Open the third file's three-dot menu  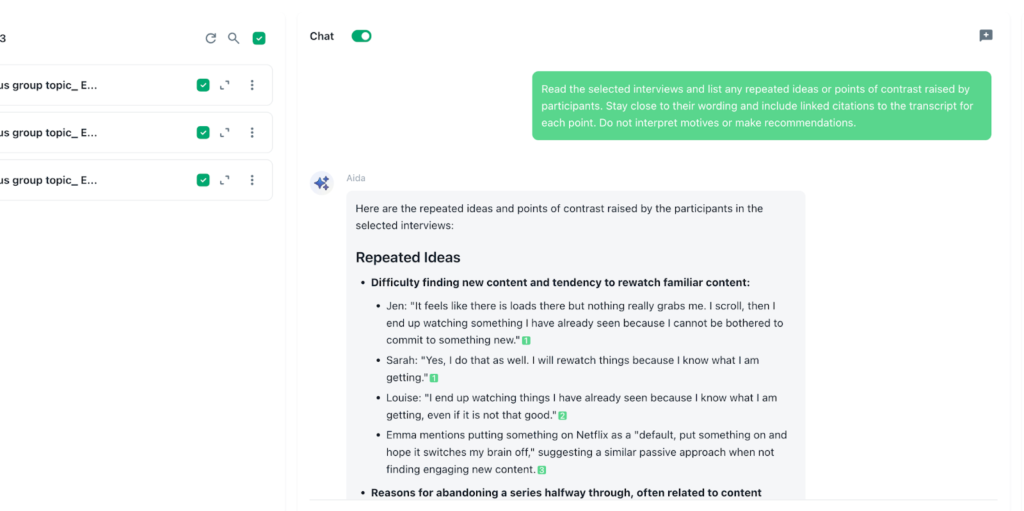coord(252,180)
